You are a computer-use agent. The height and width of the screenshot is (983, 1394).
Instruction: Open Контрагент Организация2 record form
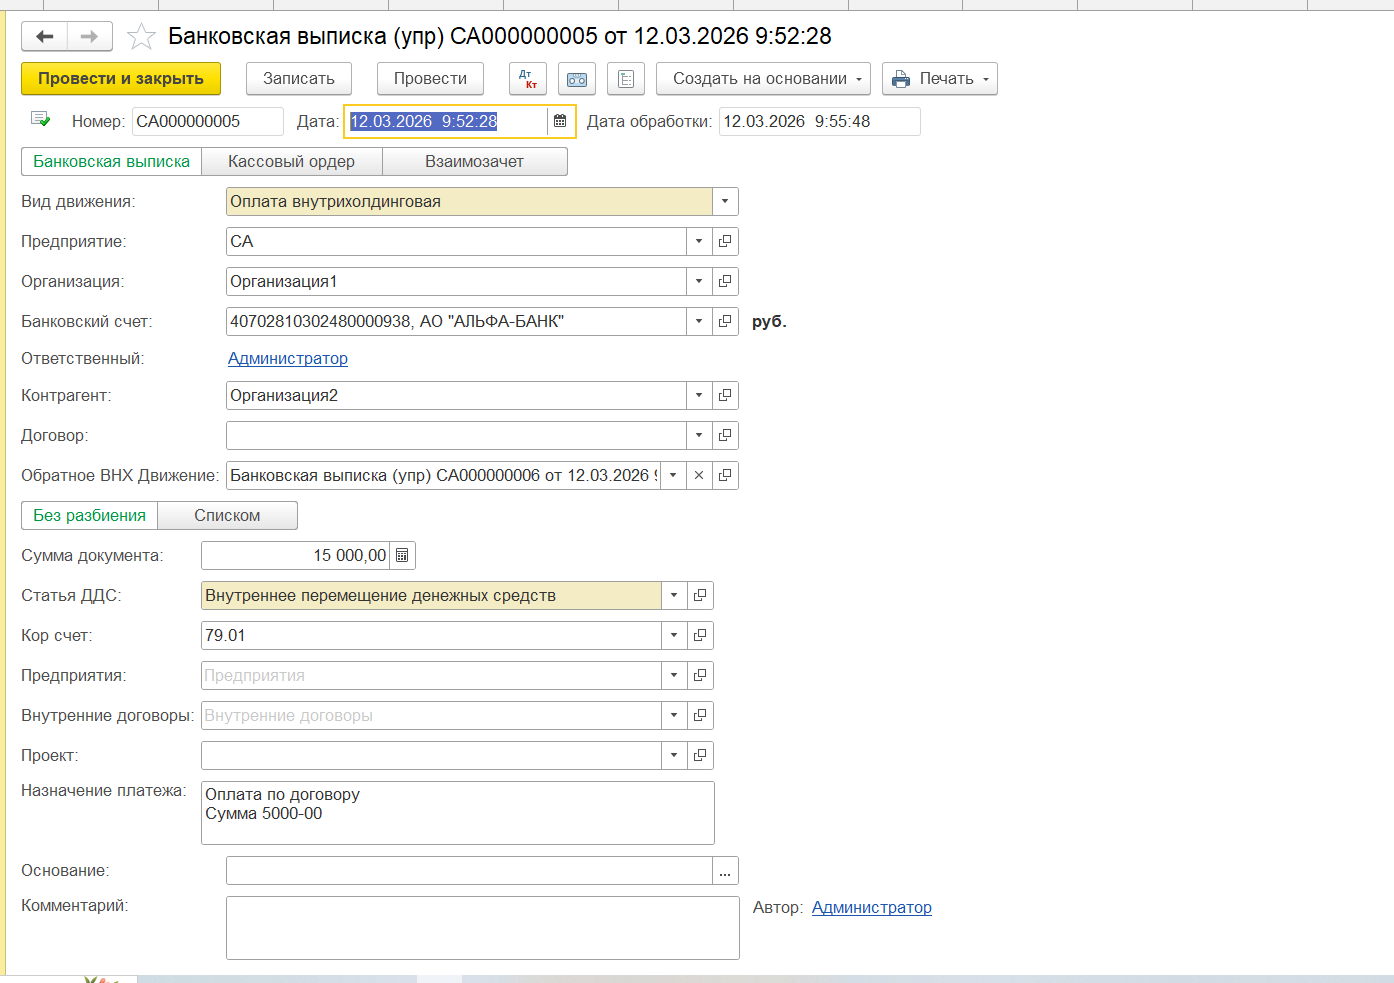click(x=725, y=395)
